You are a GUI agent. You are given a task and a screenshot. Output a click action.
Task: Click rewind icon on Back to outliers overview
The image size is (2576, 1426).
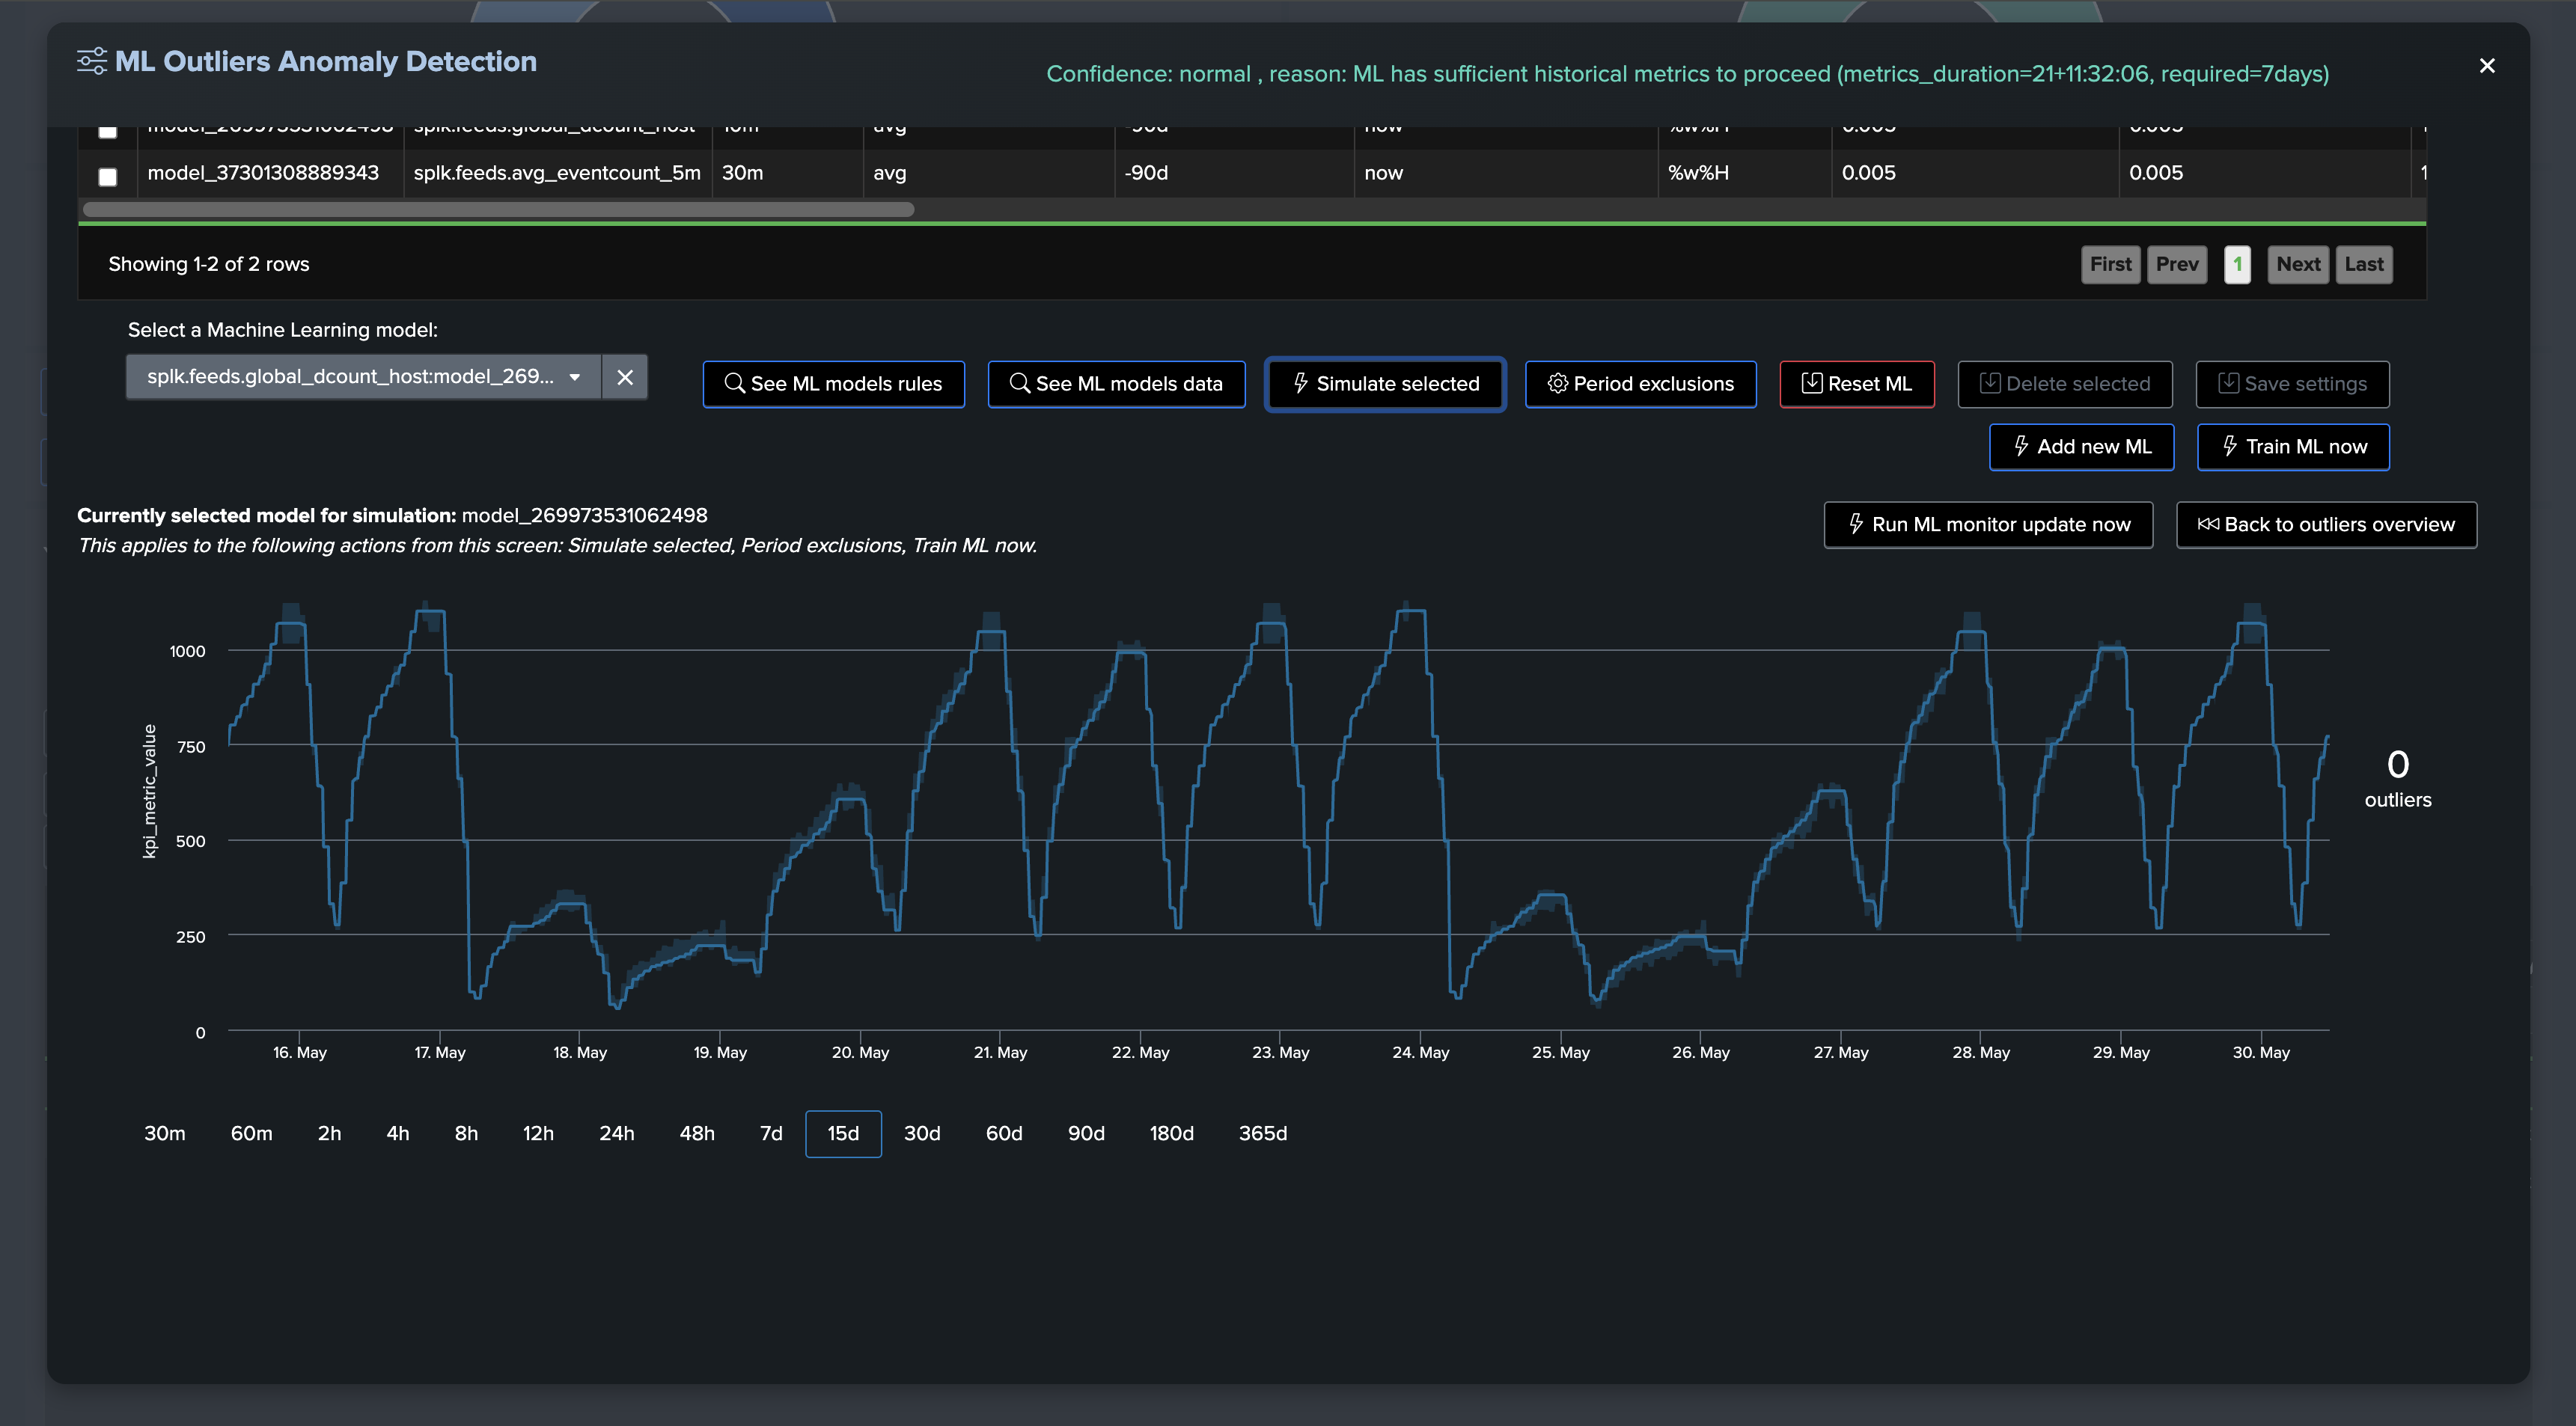point(2207,525)
